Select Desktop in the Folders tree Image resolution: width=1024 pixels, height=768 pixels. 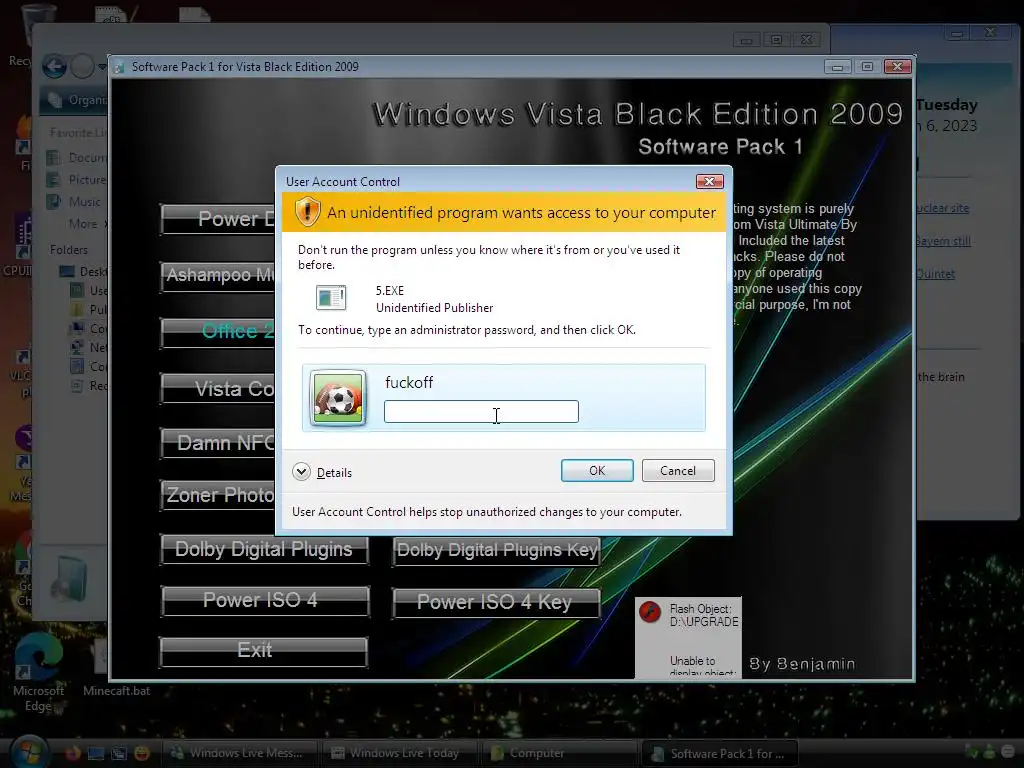(x=83, y=272)
